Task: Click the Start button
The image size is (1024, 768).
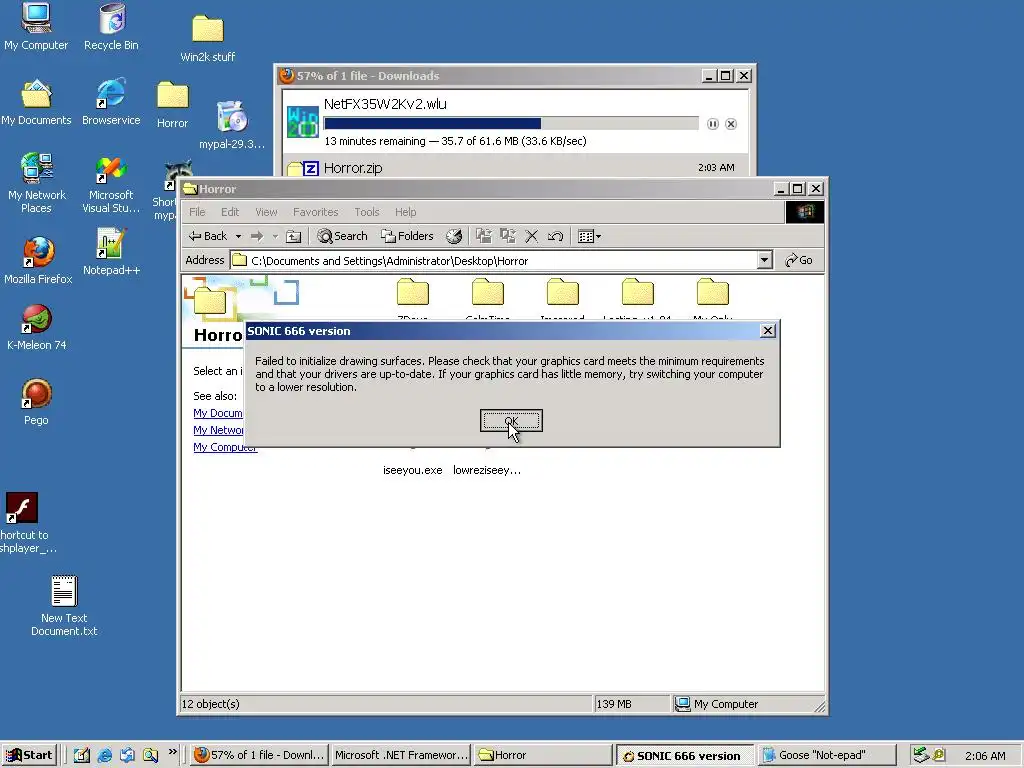Action: coord(29,755)
